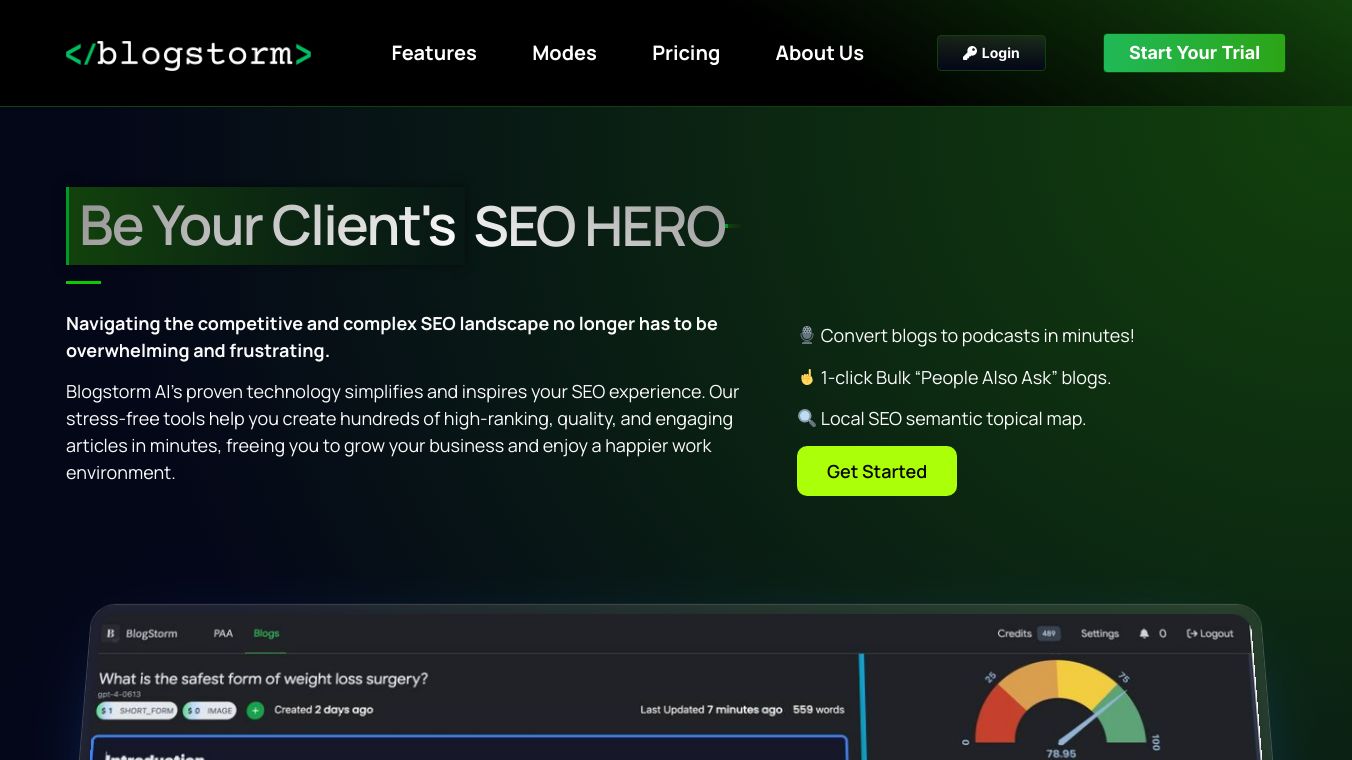
Task: Select the Blogs tab in dashboard preview
Action: (266, 633)
